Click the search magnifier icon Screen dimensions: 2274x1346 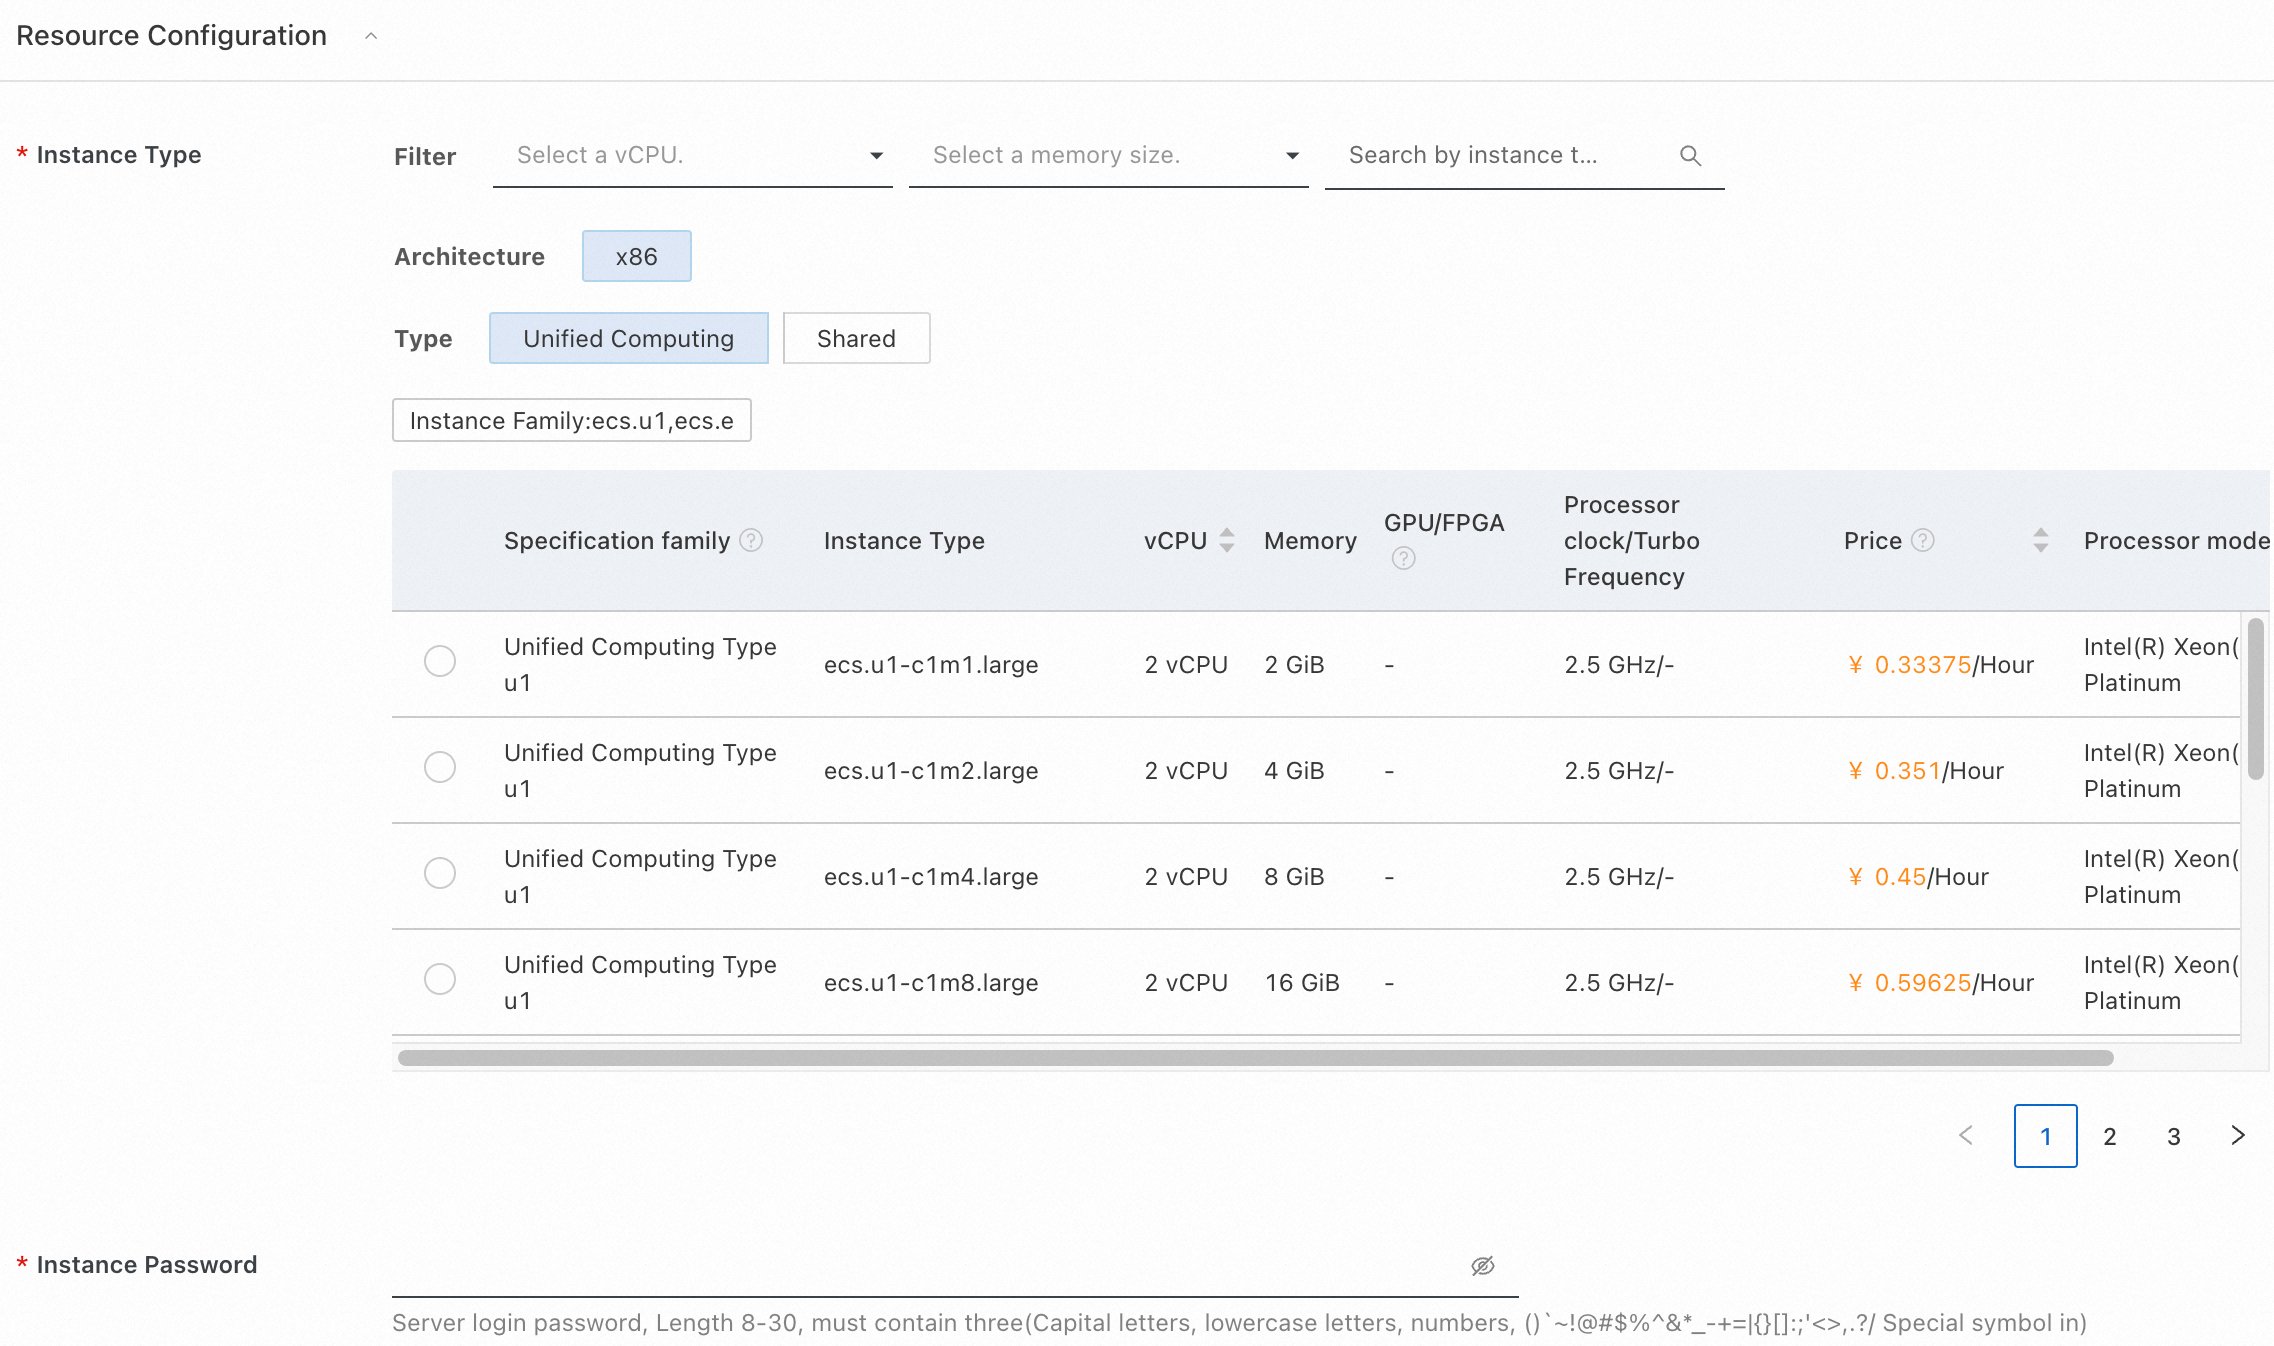tap(1690, 156)
